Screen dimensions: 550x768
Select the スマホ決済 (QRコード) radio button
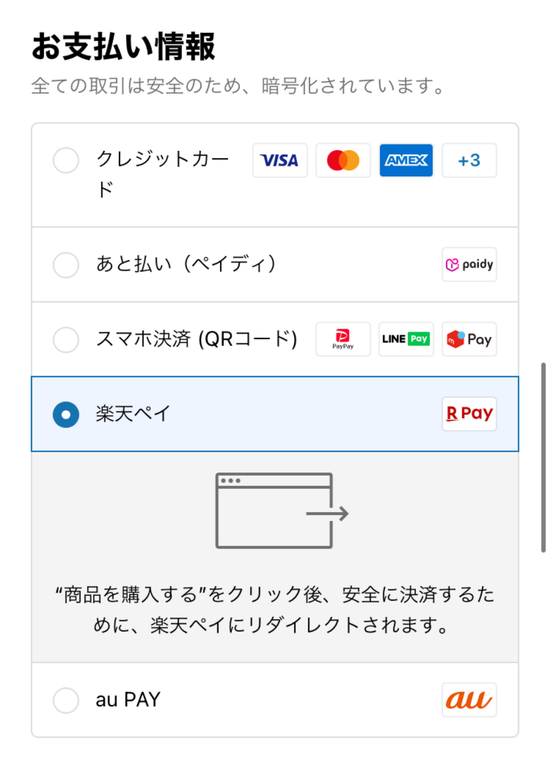tap(66, 339)
